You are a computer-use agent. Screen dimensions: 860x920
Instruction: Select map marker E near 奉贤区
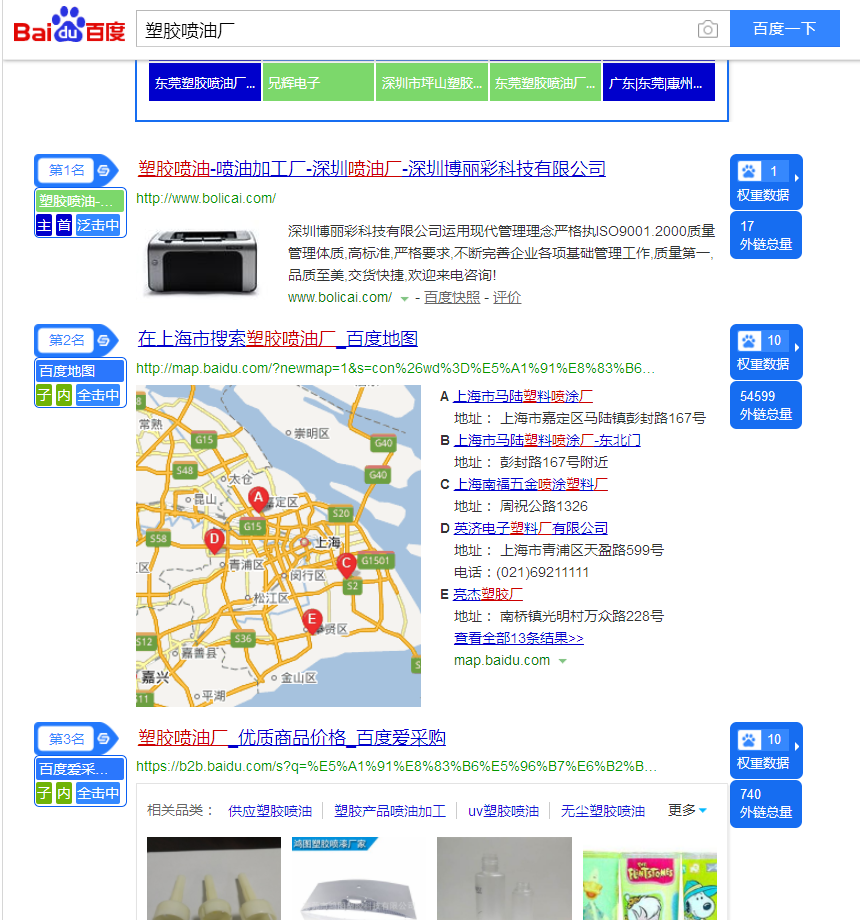[x=312, y=620]
